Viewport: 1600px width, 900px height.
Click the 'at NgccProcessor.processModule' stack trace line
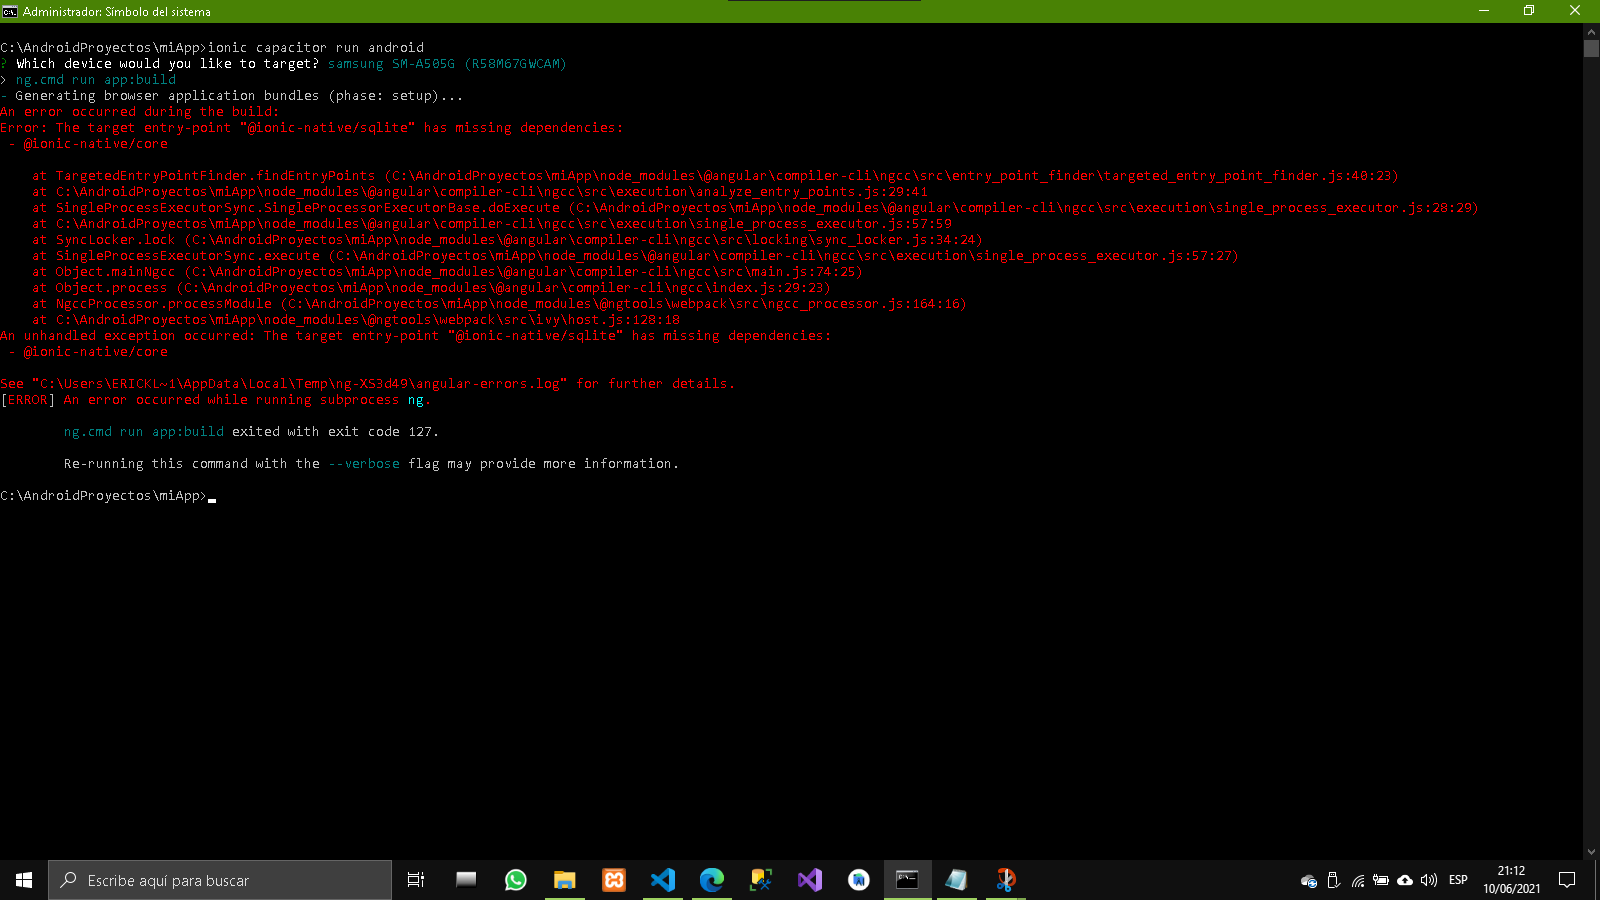point(500,303)
